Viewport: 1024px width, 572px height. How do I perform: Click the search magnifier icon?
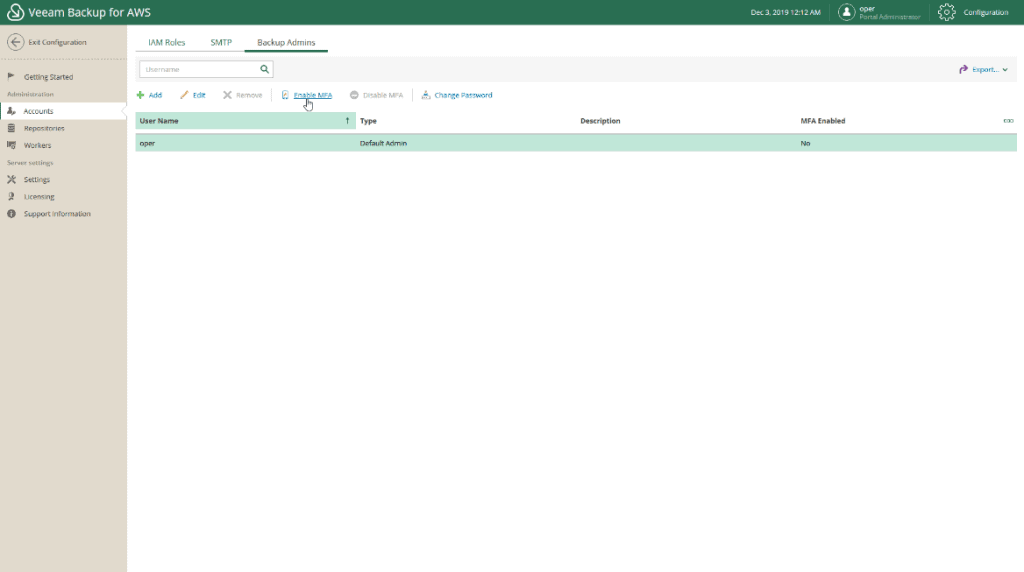point(264,69)
